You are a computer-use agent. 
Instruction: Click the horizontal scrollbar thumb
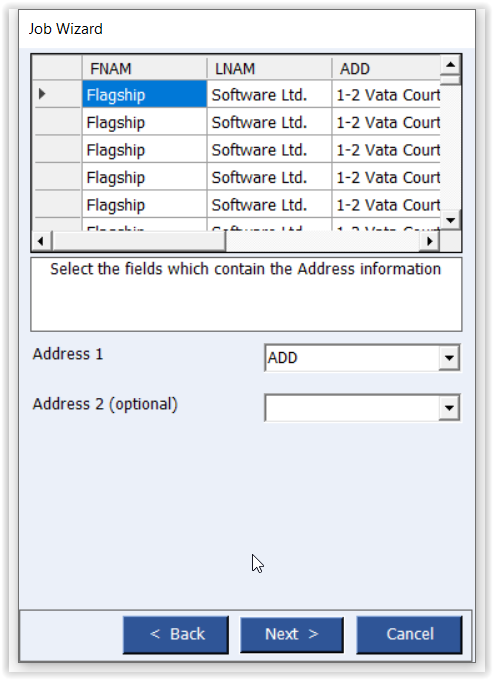pos(139,241)
